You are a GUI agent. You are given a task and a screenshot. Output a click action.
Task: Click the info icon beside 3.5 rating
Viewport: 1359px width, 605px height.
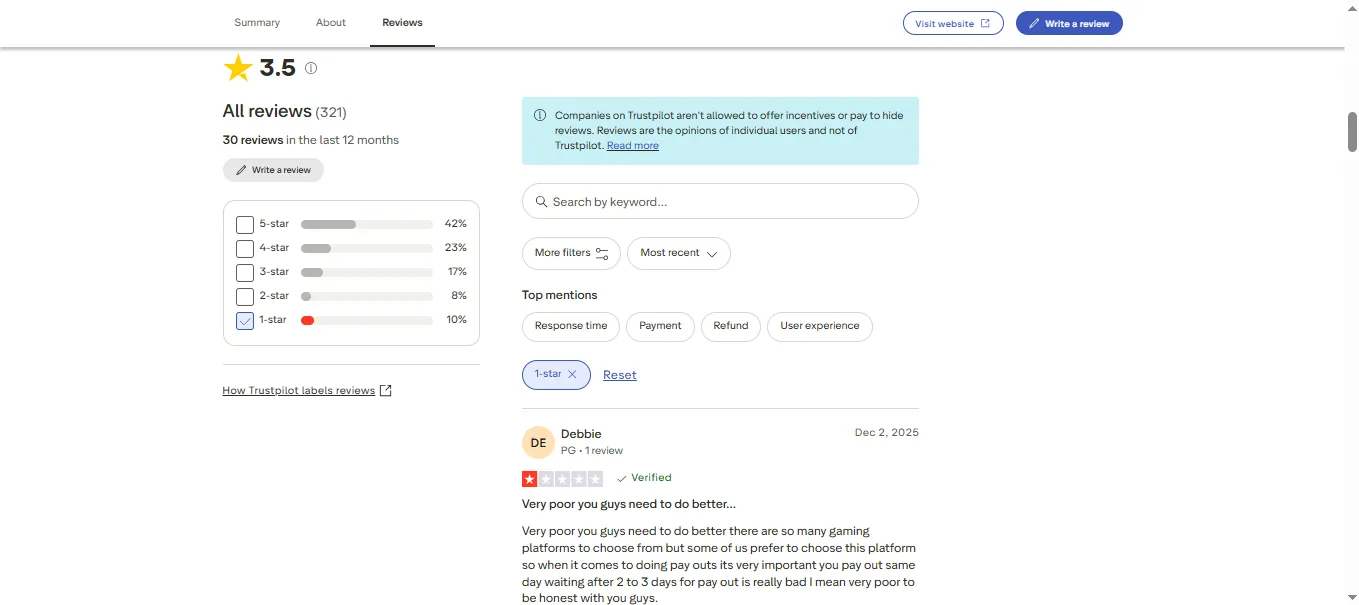coord(311,68)
